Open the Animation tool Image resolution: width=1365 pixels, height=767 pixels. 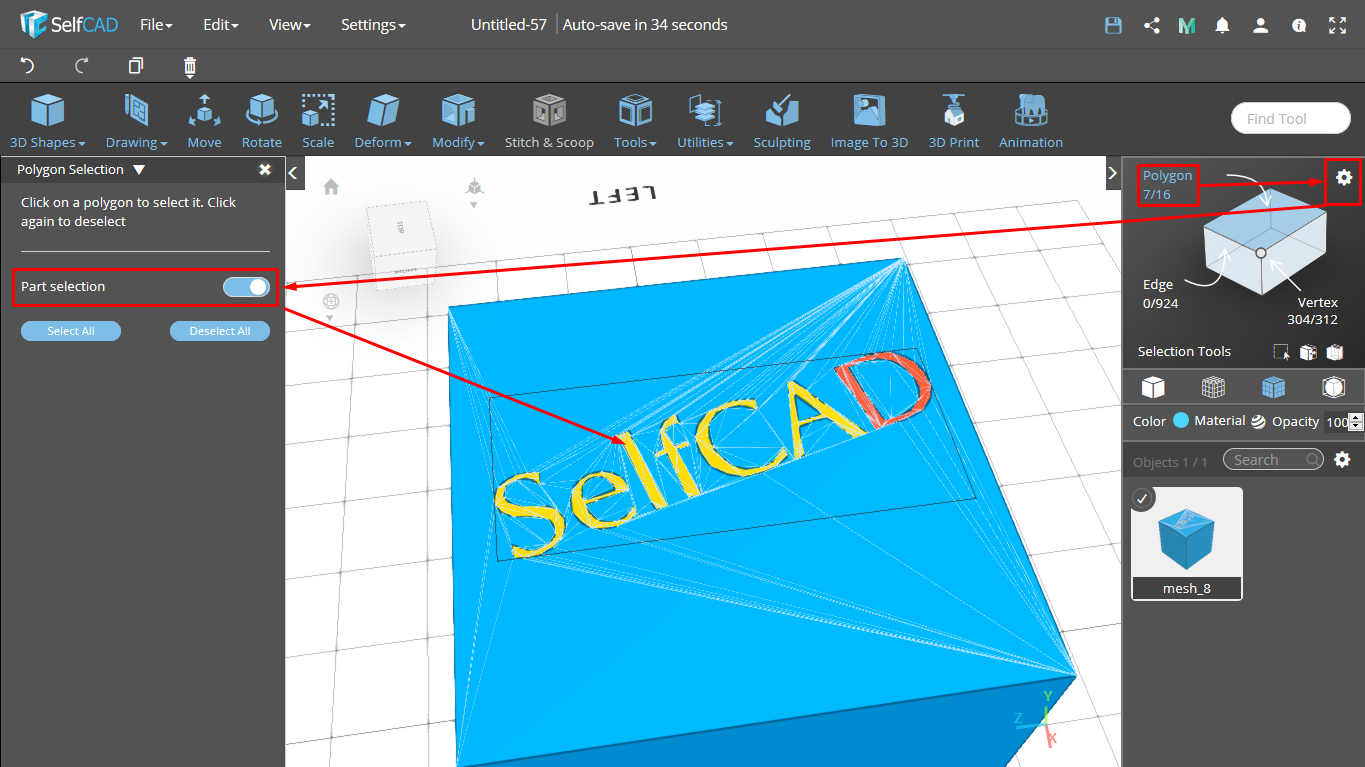coord(1030,120)
